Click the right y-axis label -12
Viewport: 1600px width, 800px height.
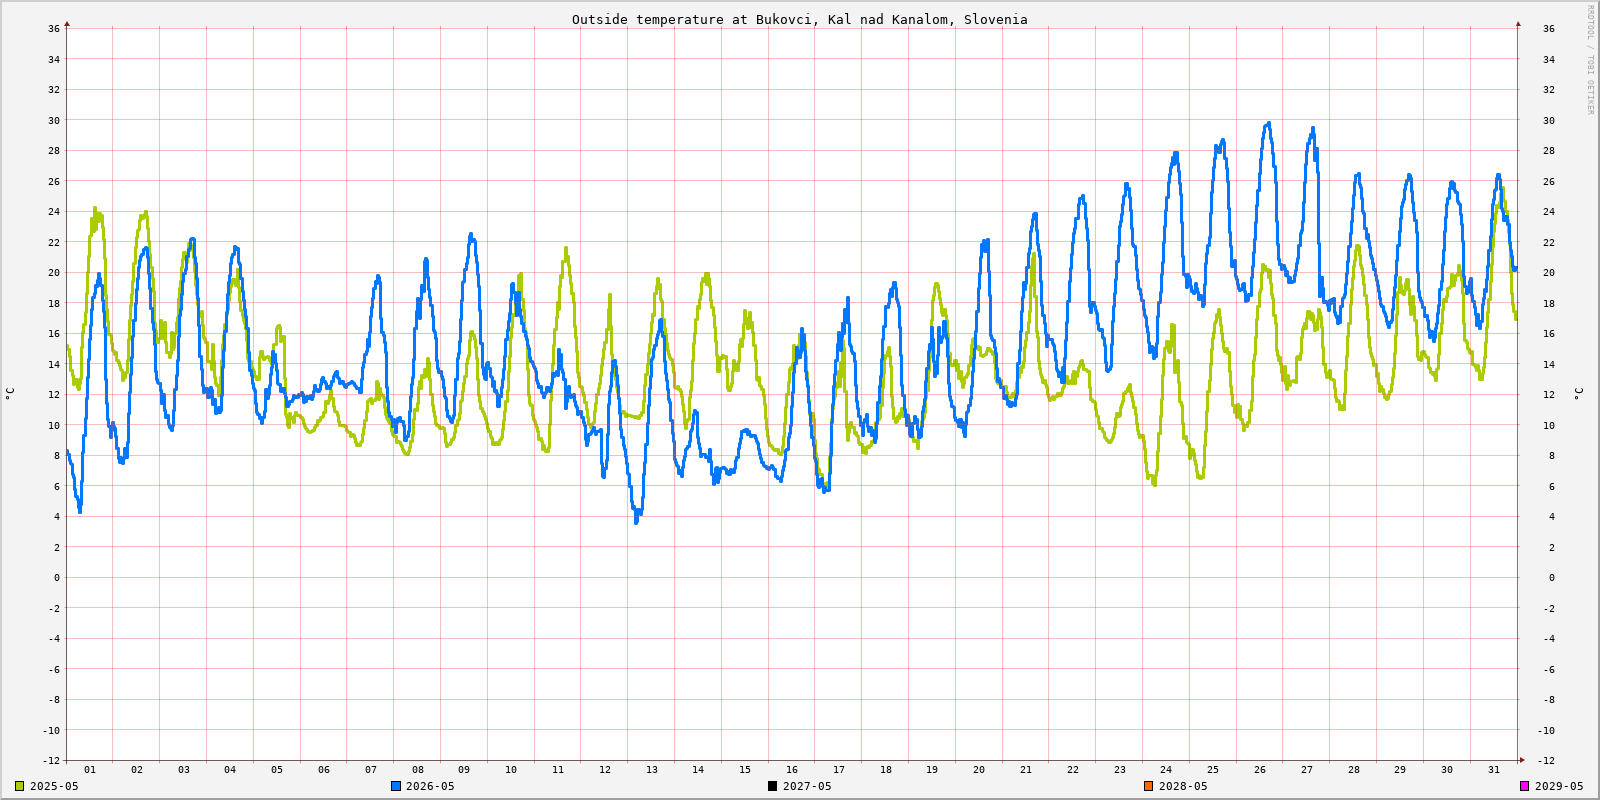tap(1545, 761)
